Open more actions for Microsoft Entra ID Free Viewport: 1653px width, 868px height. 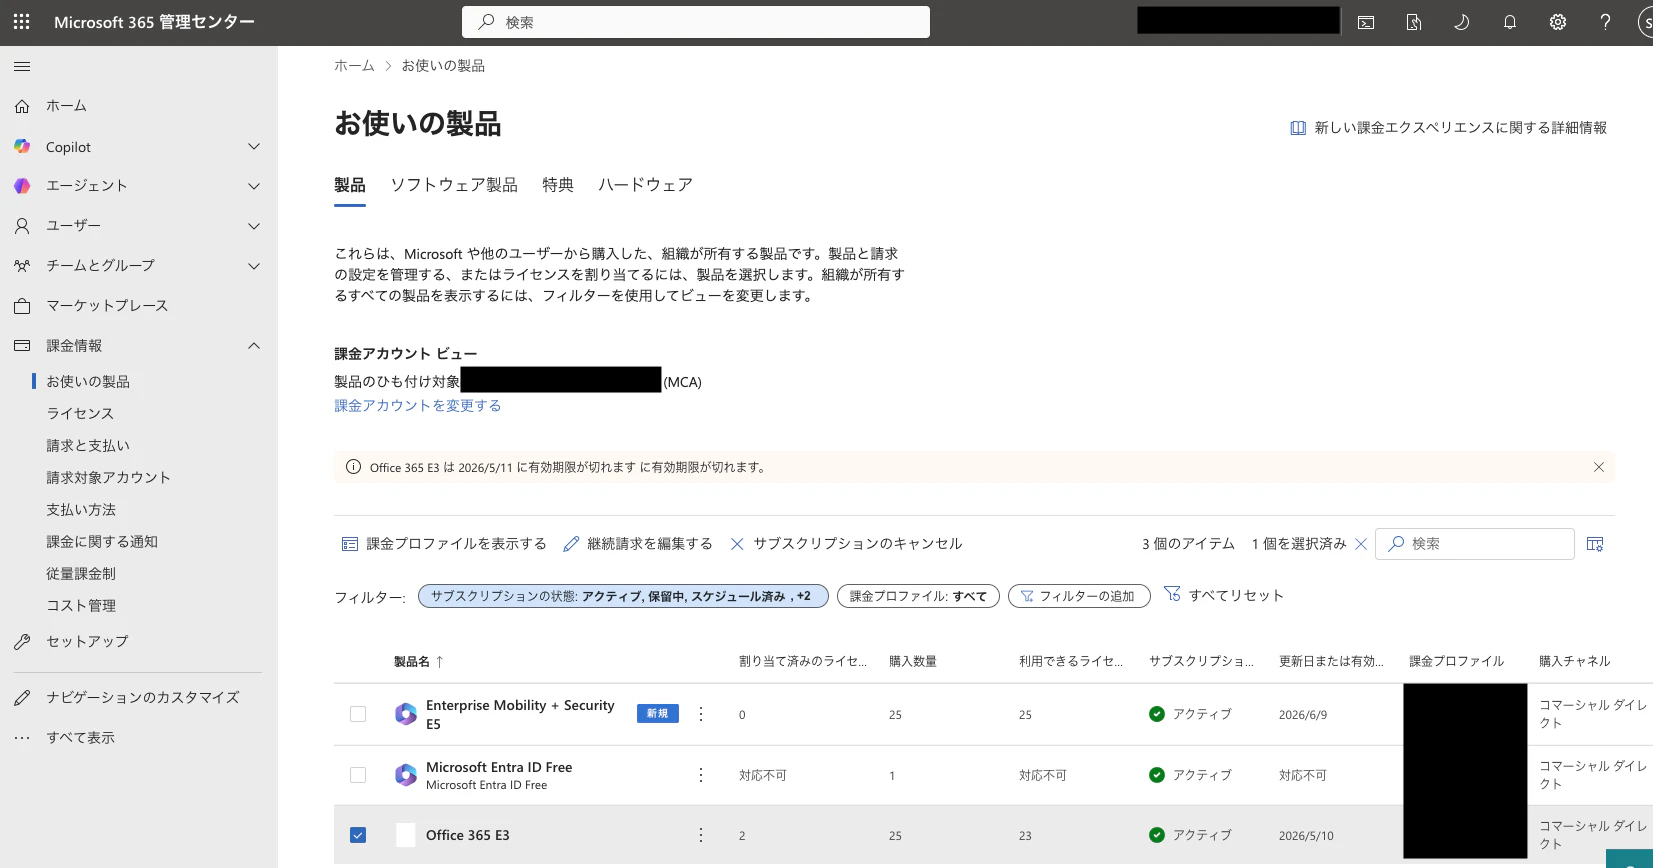pyautogui.click(x=701, y=775)
